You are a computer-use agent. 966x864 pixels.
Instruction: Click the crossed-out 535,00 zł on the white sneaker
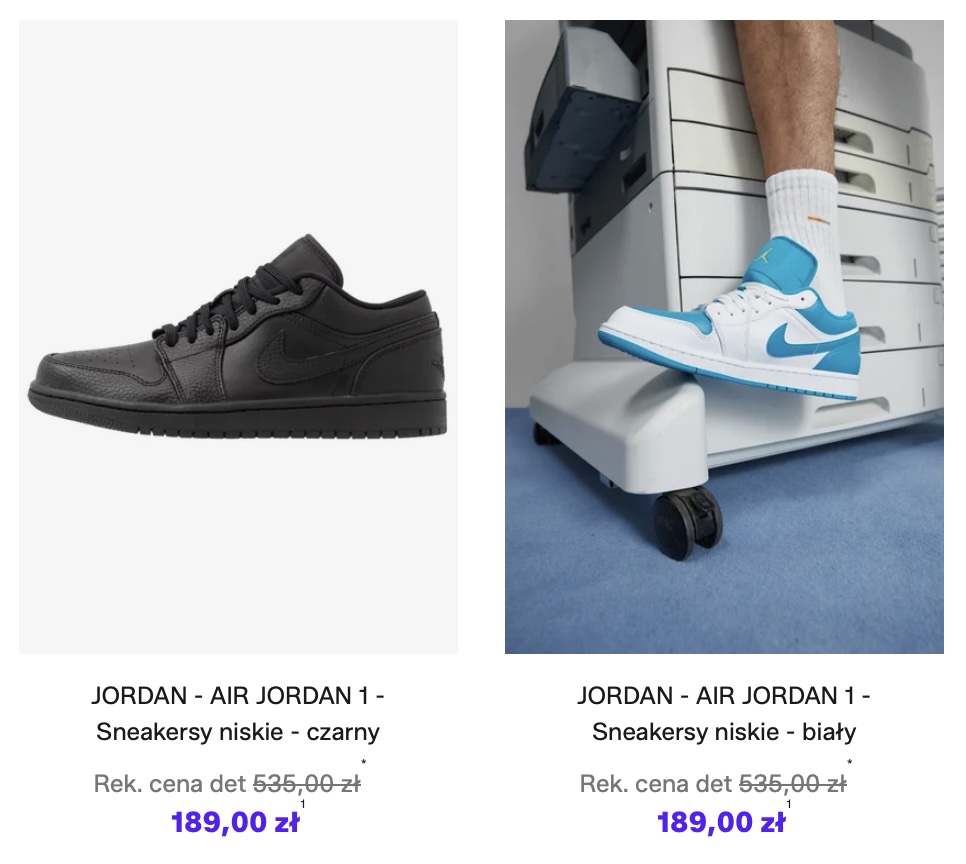(793, 784)
